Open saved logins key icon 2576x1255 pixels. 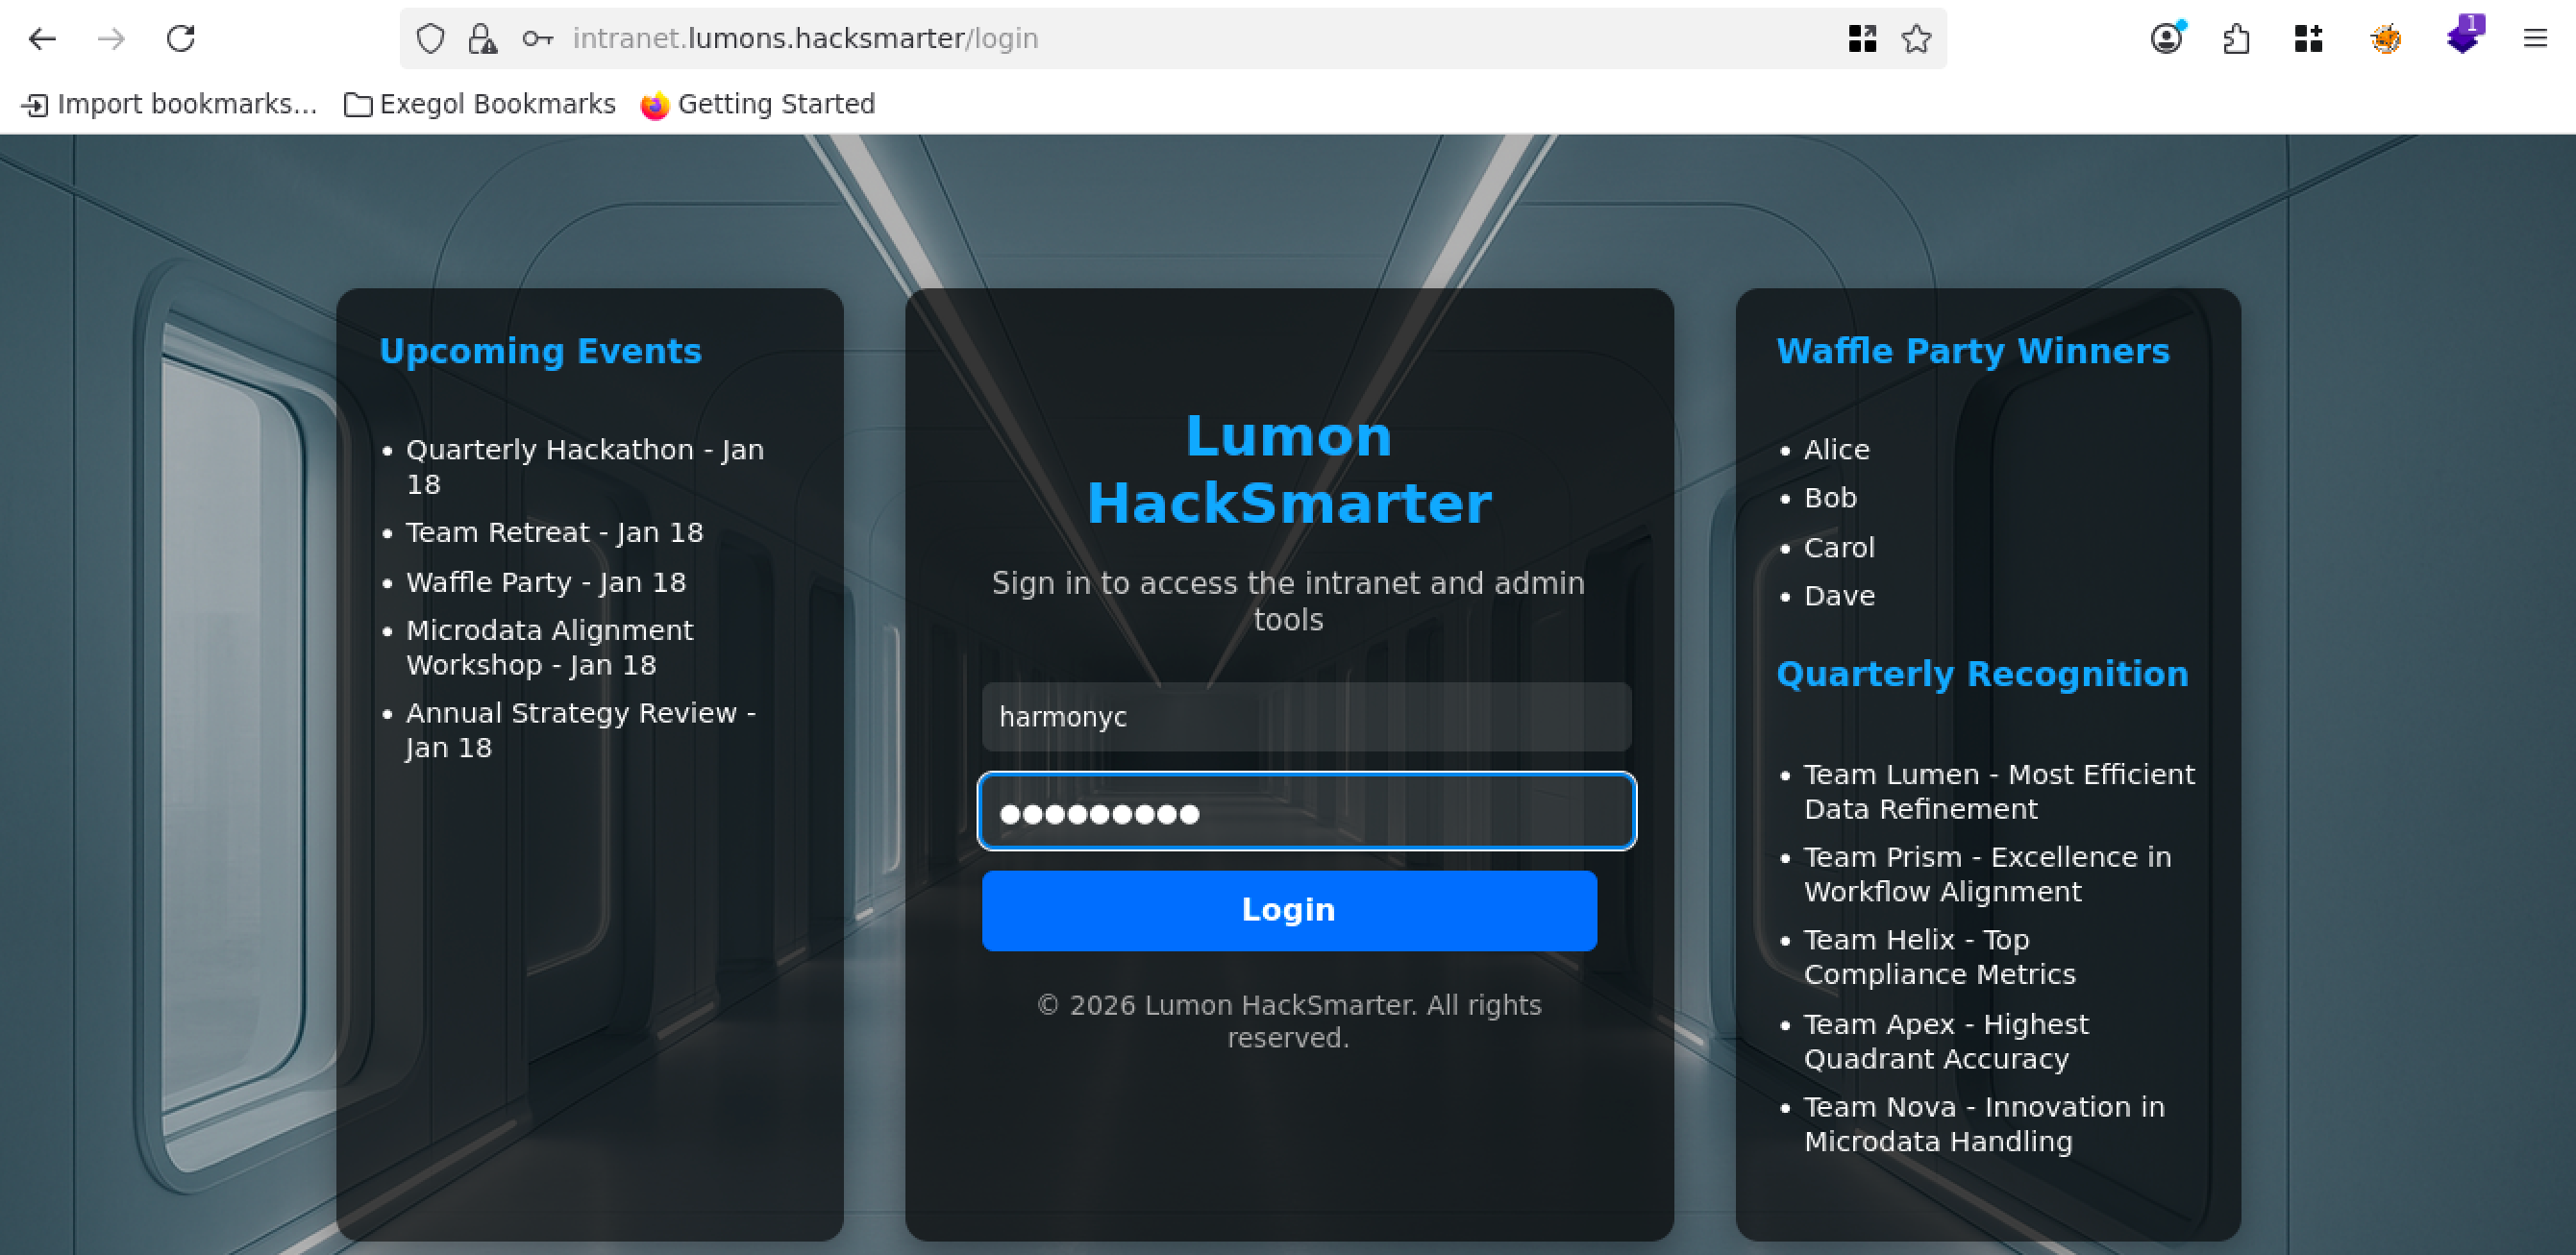click(537, 39)
